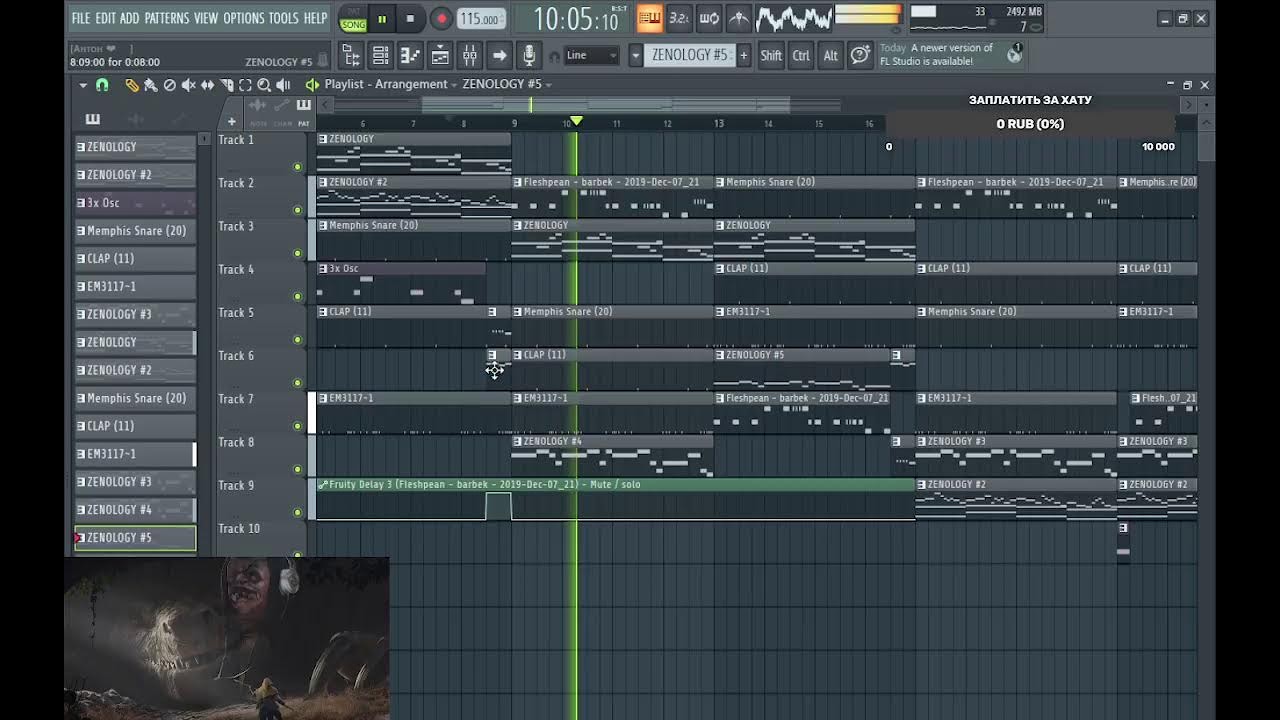This screenshot has height=720, width=1280.
Task: Show audio clips in picker panel waveform icon
Action: pos(137,119)
